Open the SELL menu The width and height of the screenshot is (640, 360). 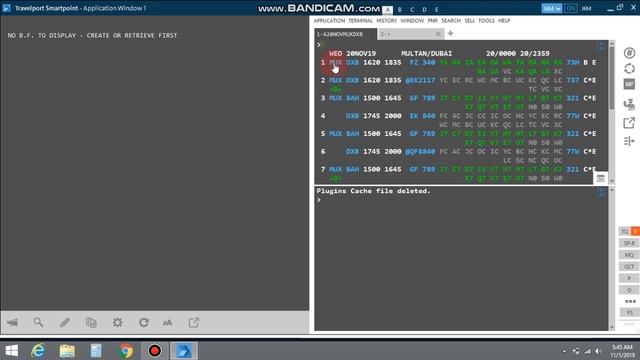click(470, 21)
